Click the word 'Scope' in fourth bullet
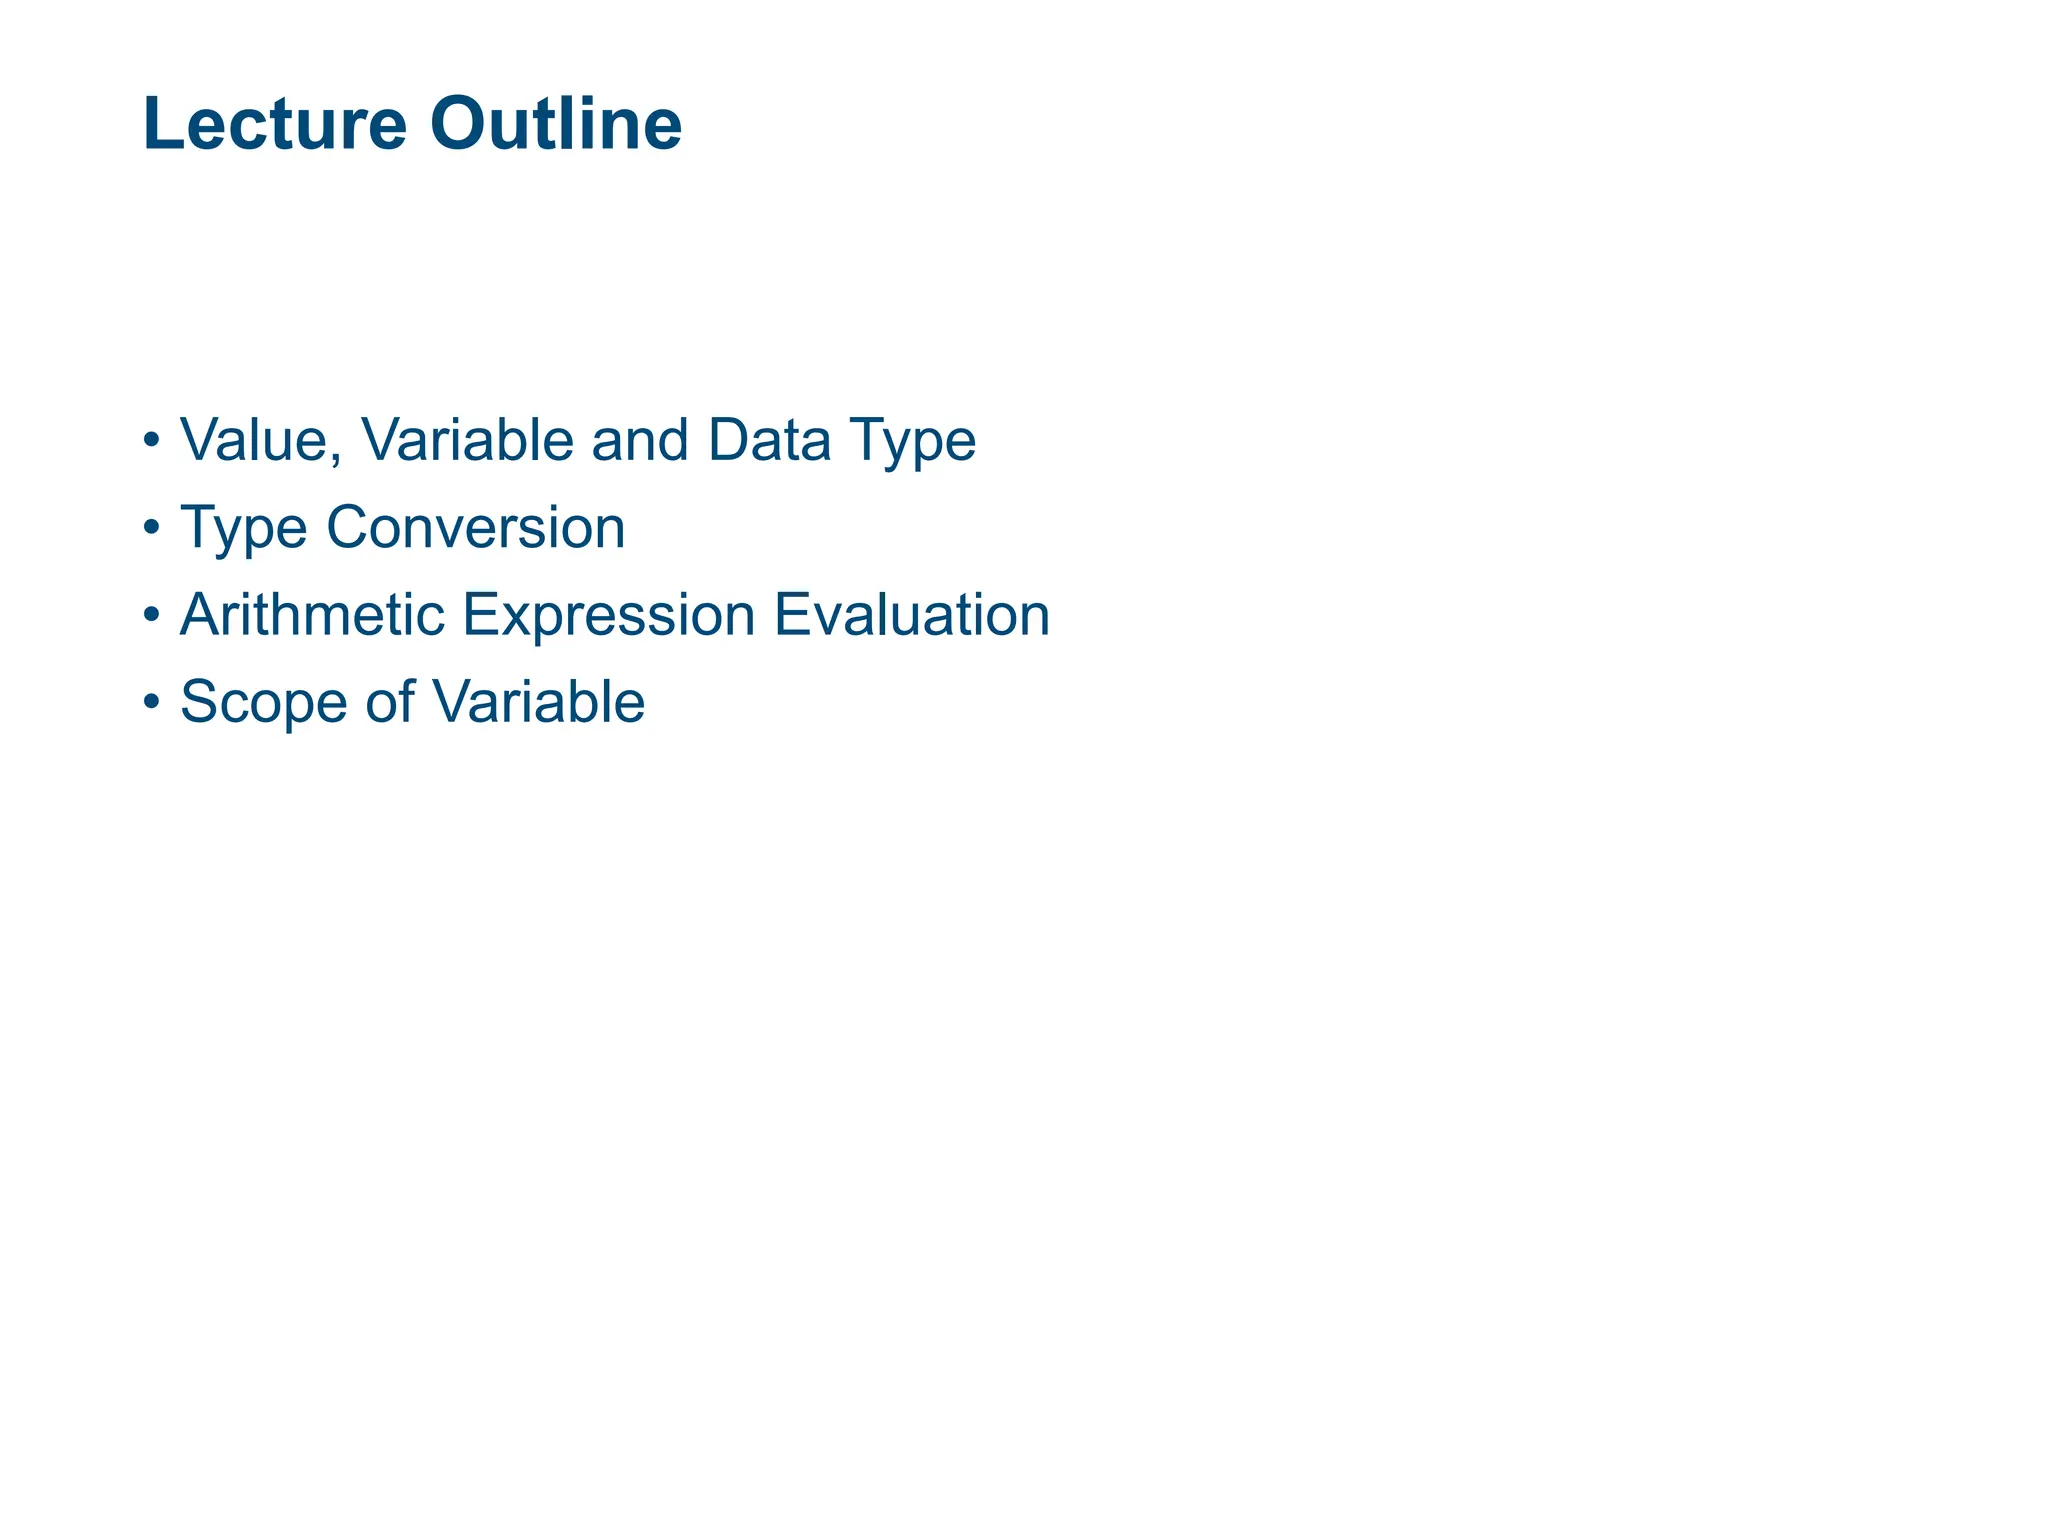2048x1536 pixels. [x=263, y=701]
